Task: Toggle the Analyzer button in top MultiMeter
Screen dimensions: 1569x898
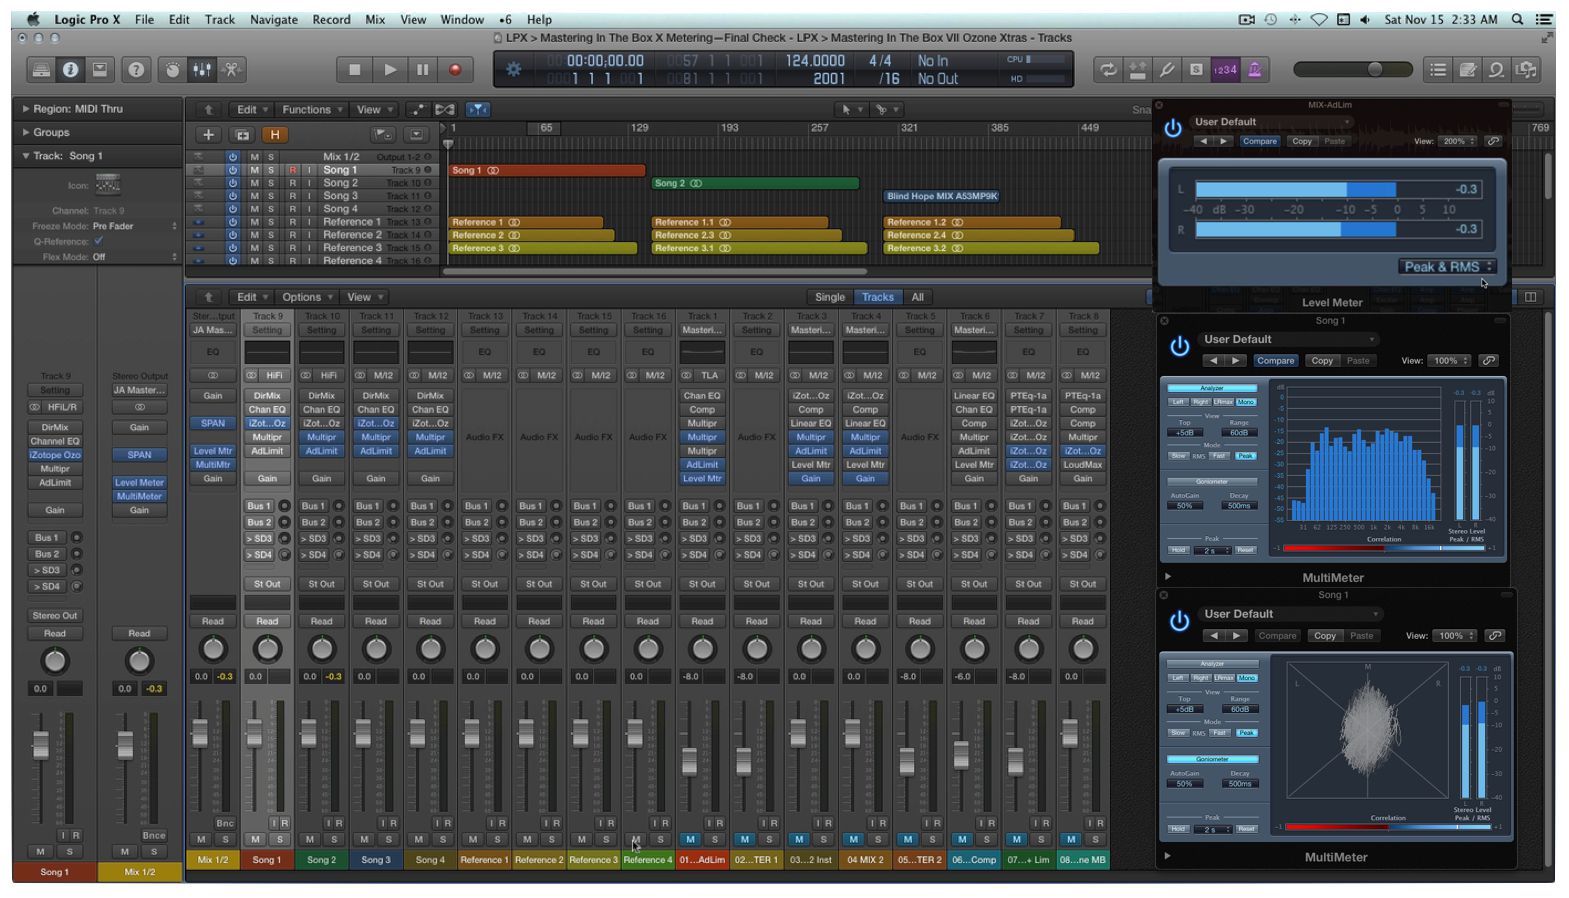Action: (1212, 388)
